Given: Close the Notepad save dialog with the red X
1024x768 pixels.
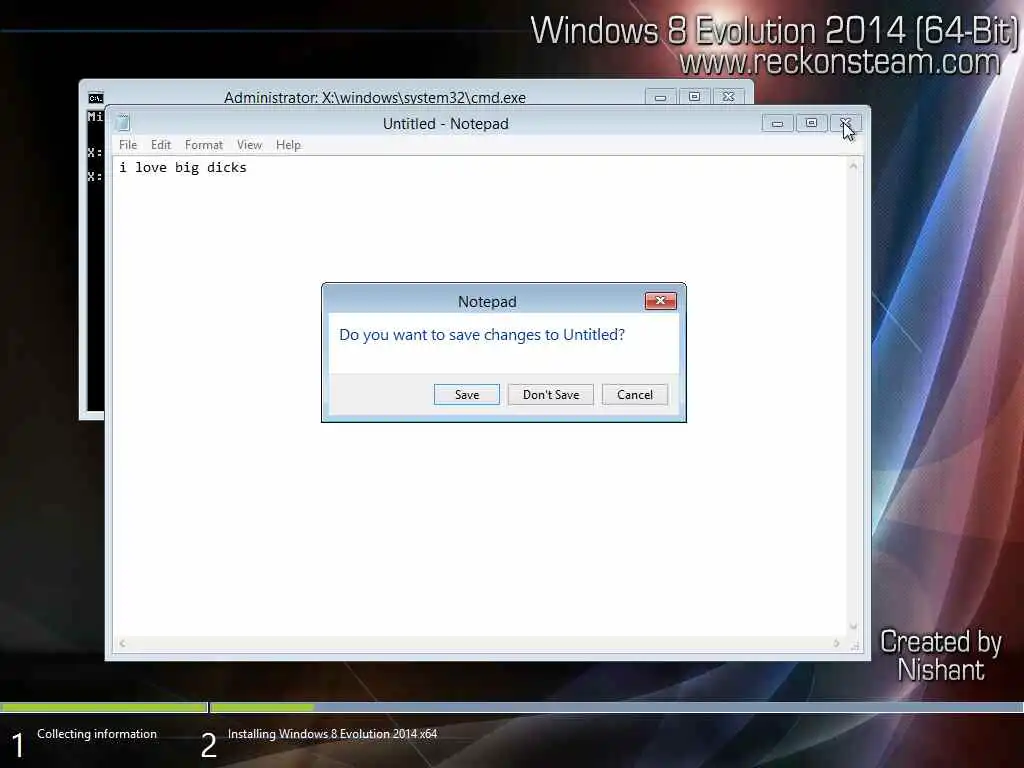Looking at the screenshot, I should coord(660,300).
